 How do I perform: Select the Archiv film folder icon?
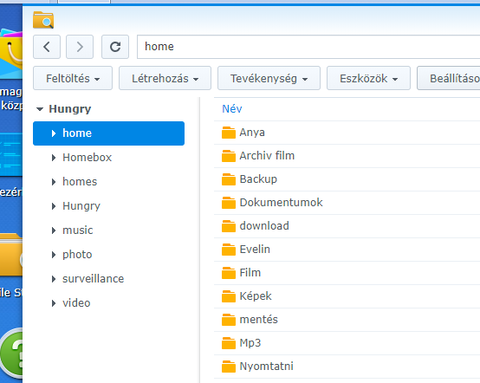(x=229, y=156)
